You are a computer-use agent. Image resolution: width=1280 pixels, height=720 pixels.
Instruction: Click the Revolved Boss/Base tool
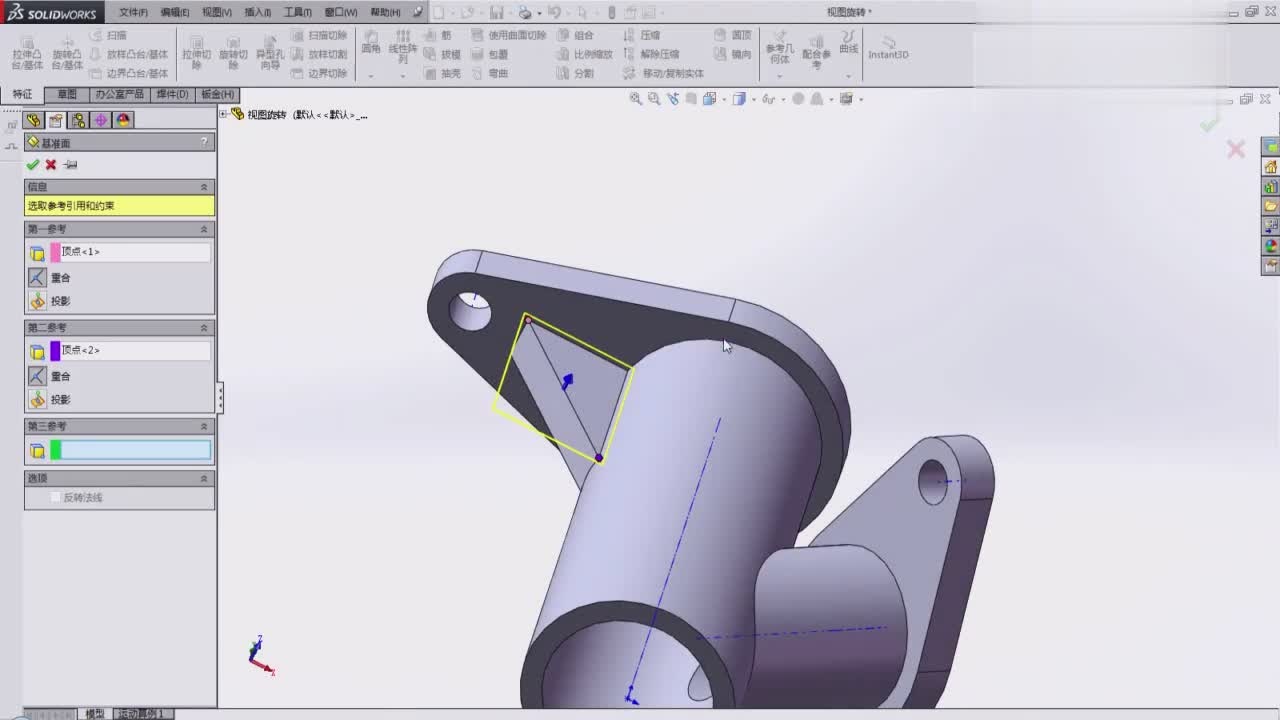67,52
